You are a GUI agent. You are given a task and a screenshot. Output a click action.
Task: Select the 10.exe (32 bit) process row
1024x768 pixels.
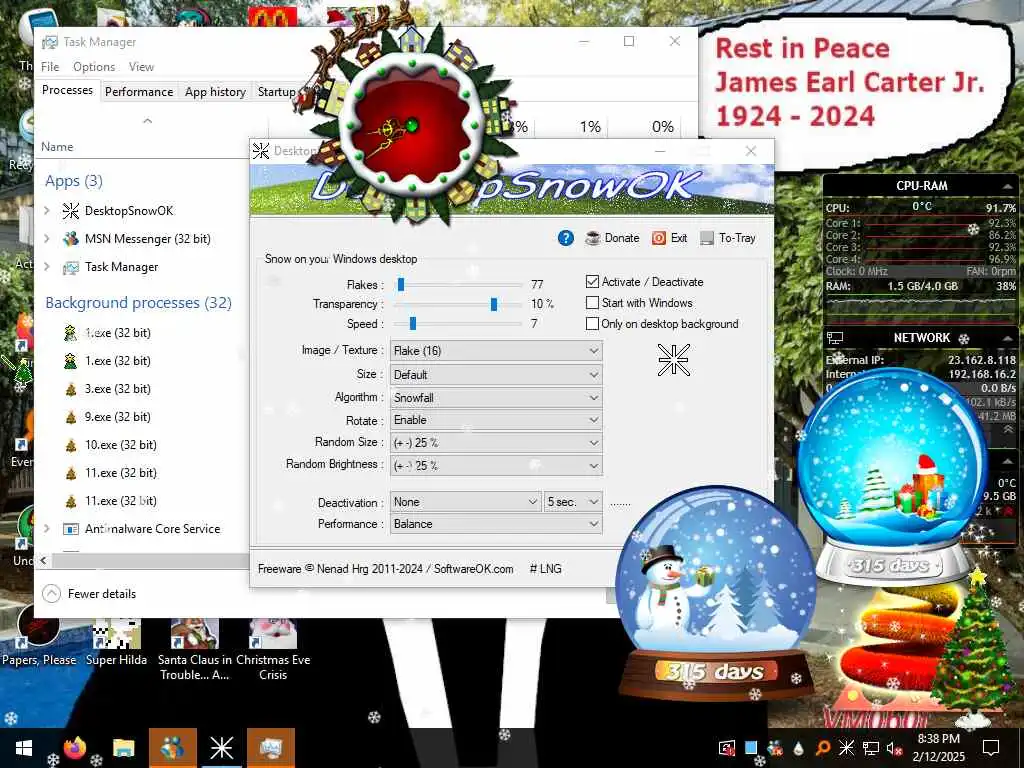point(144,445)
